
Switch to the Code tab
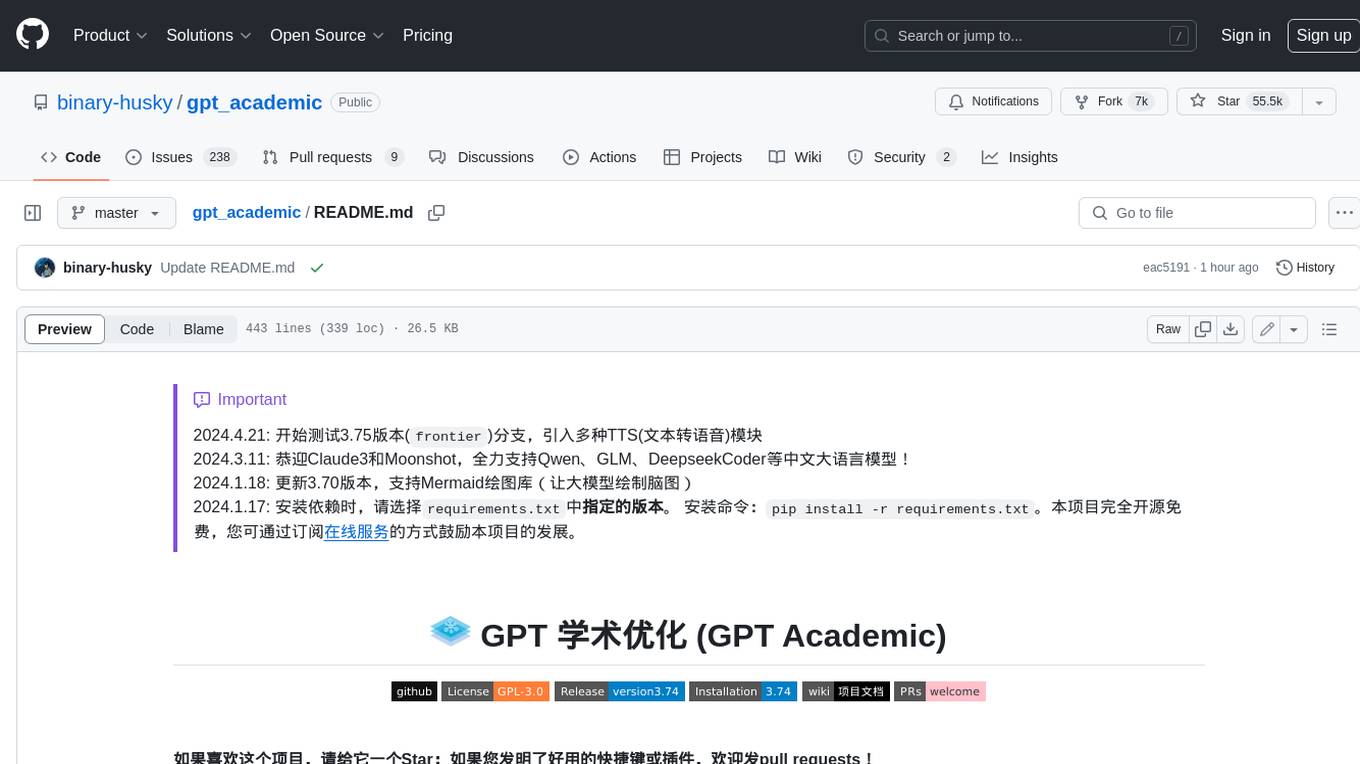(71, 157)
